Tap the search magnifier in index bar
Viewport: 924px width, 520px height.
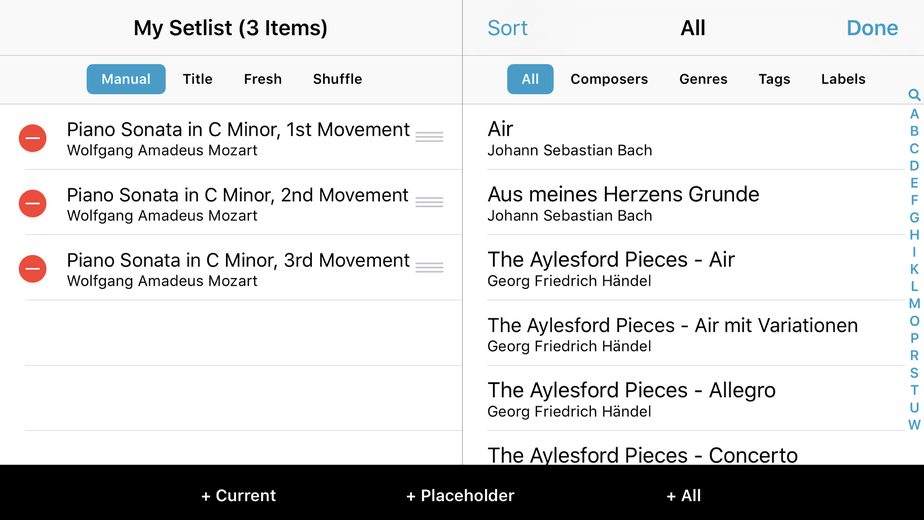914,95
